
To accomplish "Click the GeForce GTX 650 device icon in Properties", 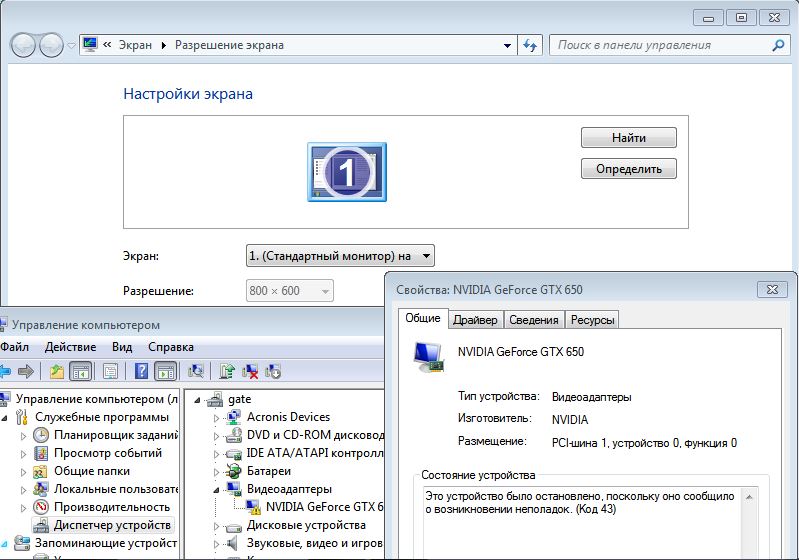I will (x=429, y=356).
